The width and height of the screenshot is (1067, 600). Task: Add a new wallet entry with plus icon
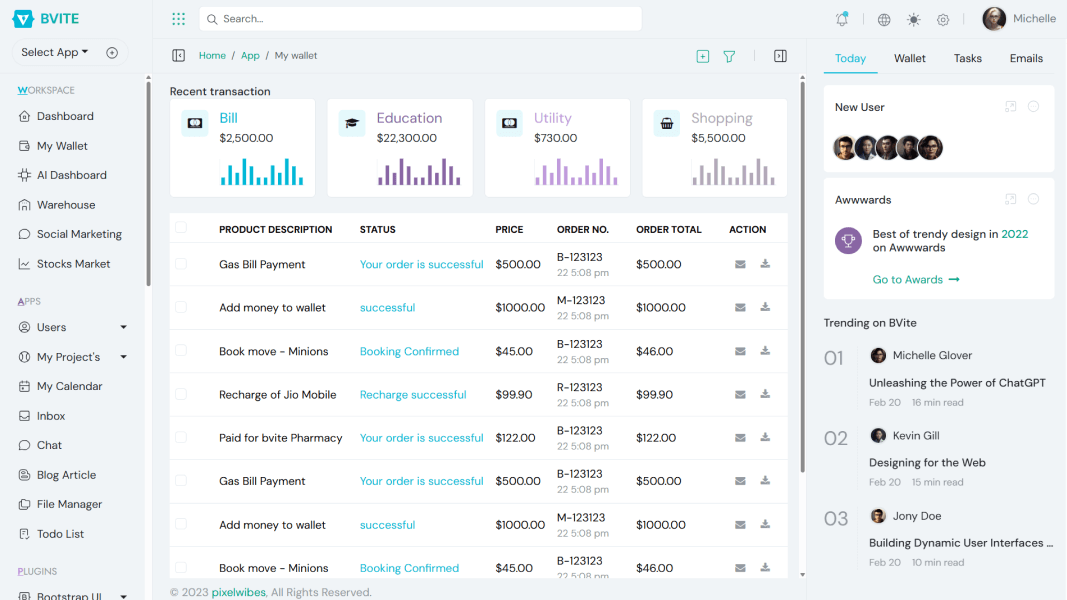pos(702,56)
